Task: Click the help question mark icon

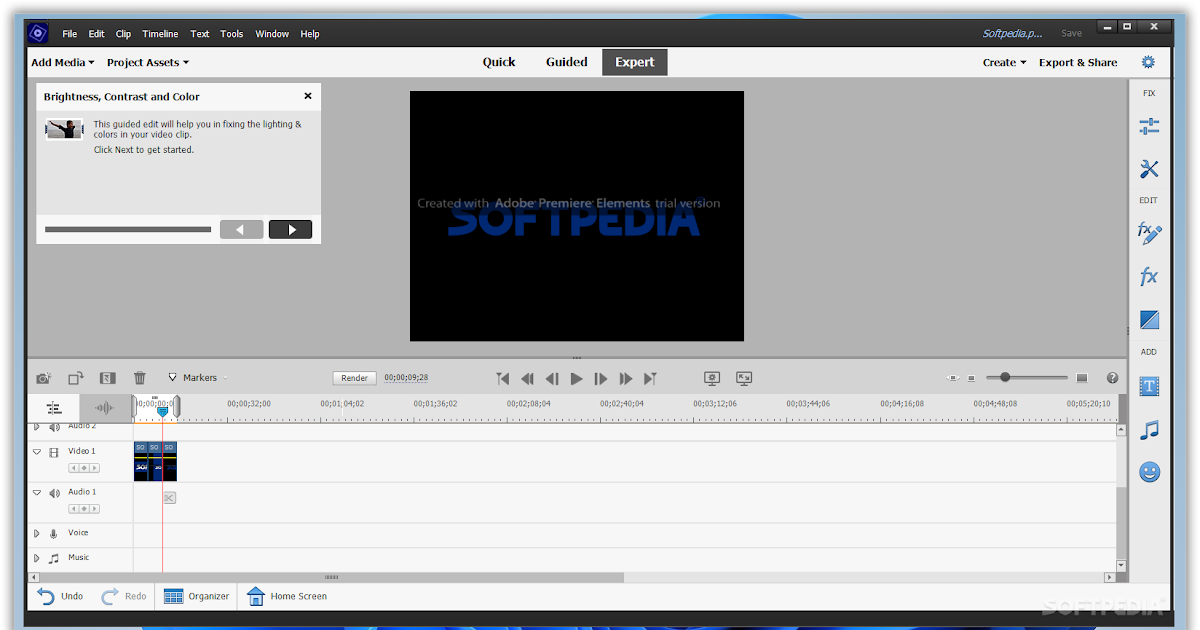Action: coord(1112,378)
